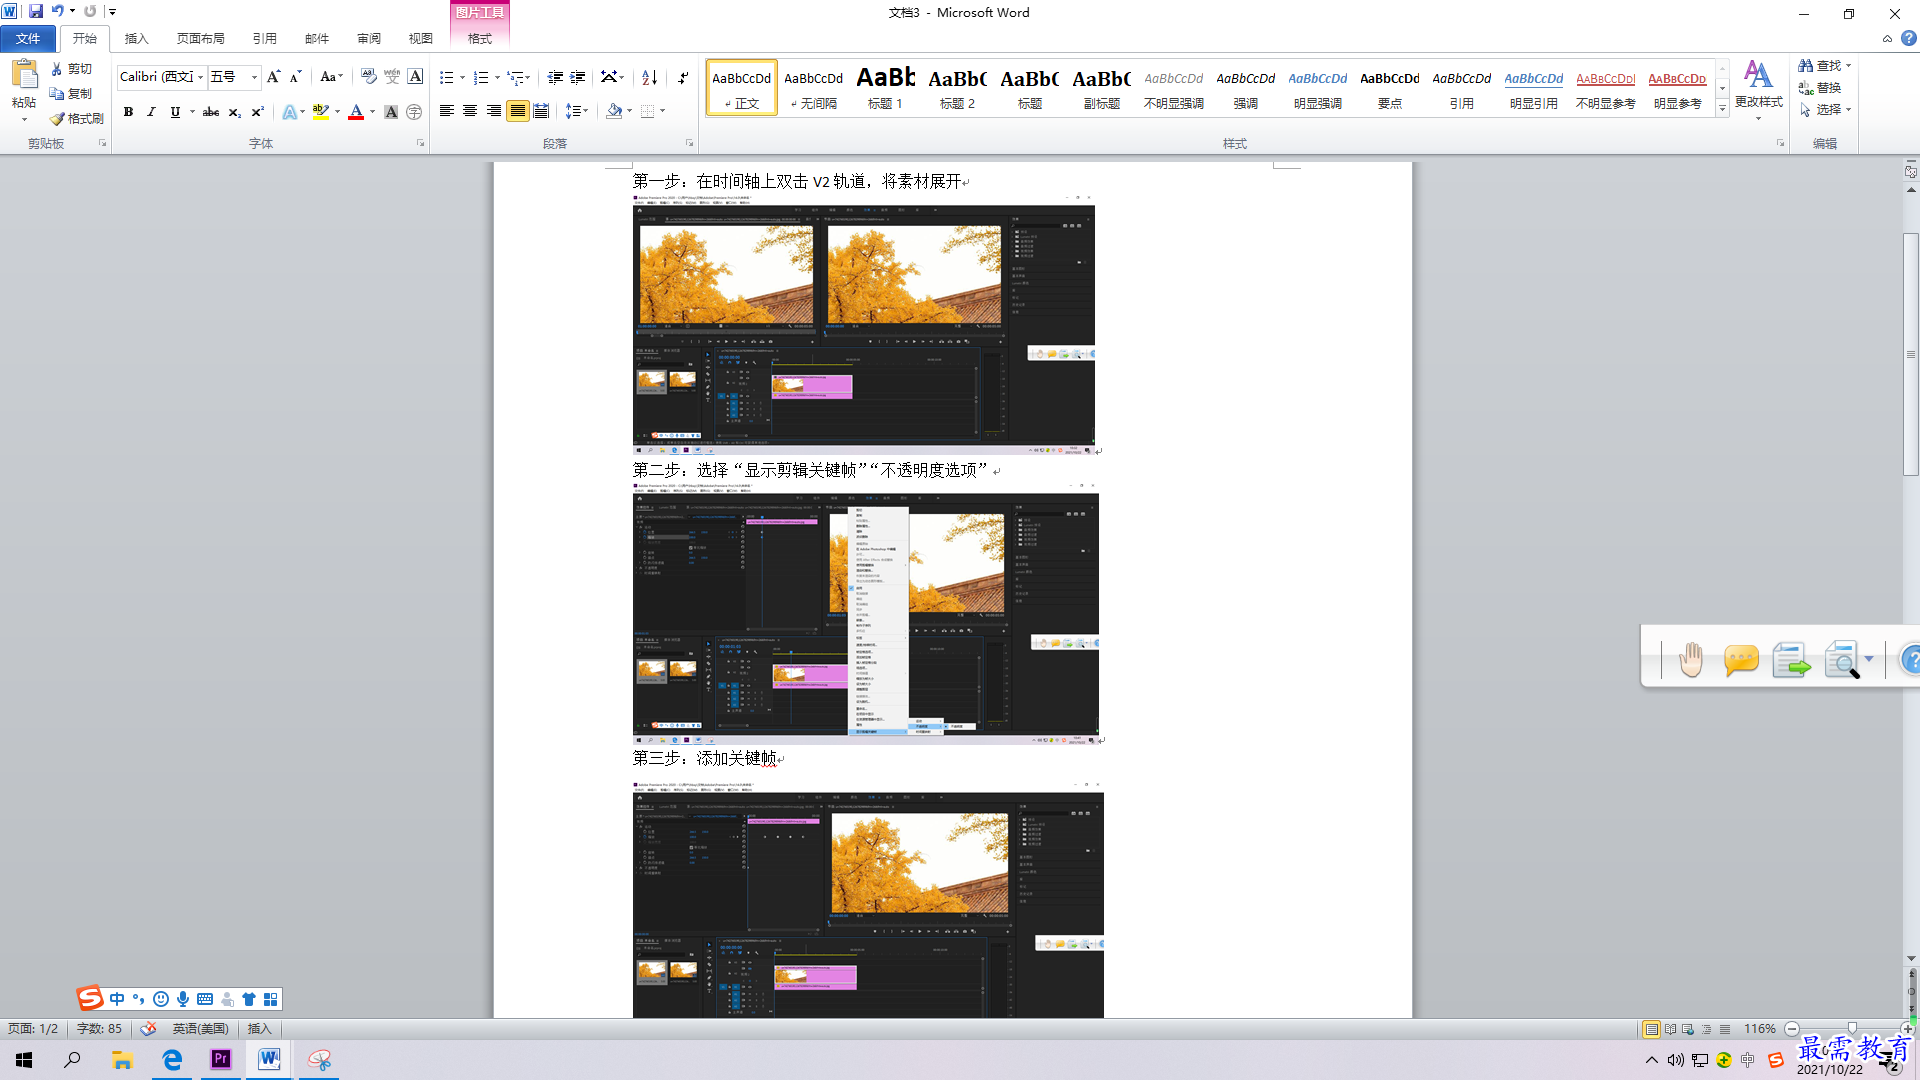Switch to the References tab
This screenshot has width=1920, height=1080.
coord(264,38)
